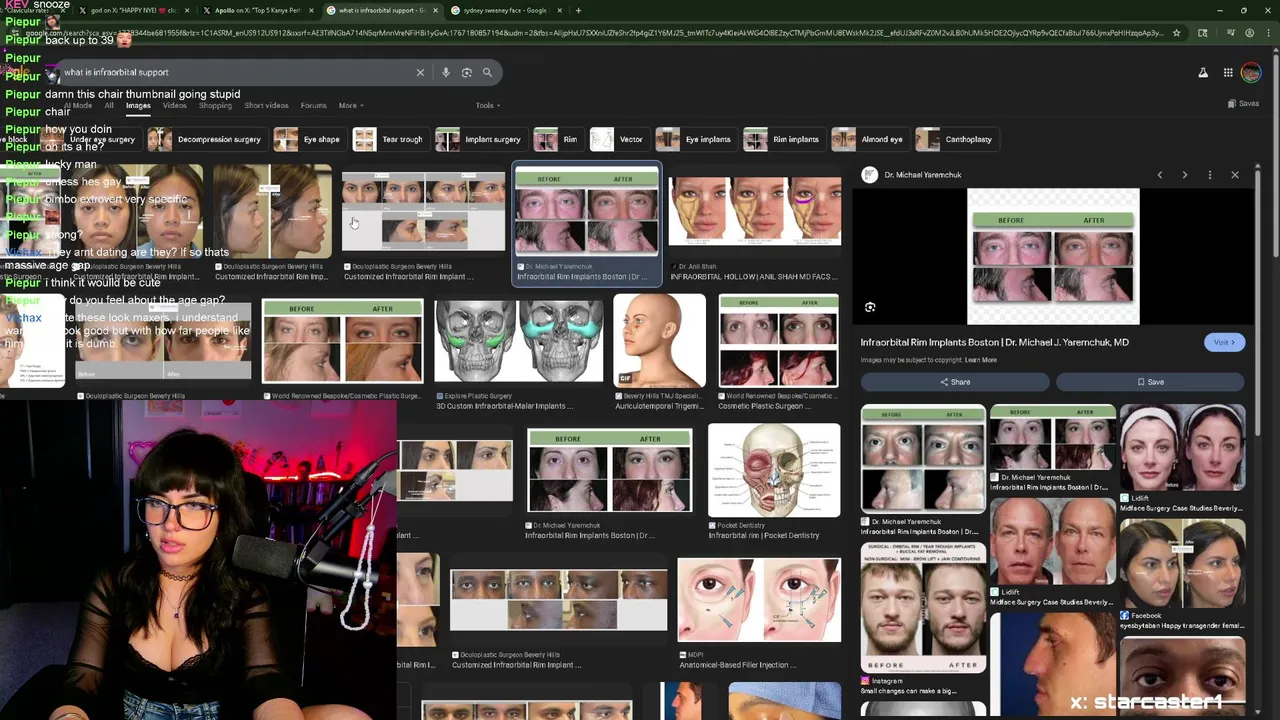
Task: Click the search query input field
Action: [235, 72]
